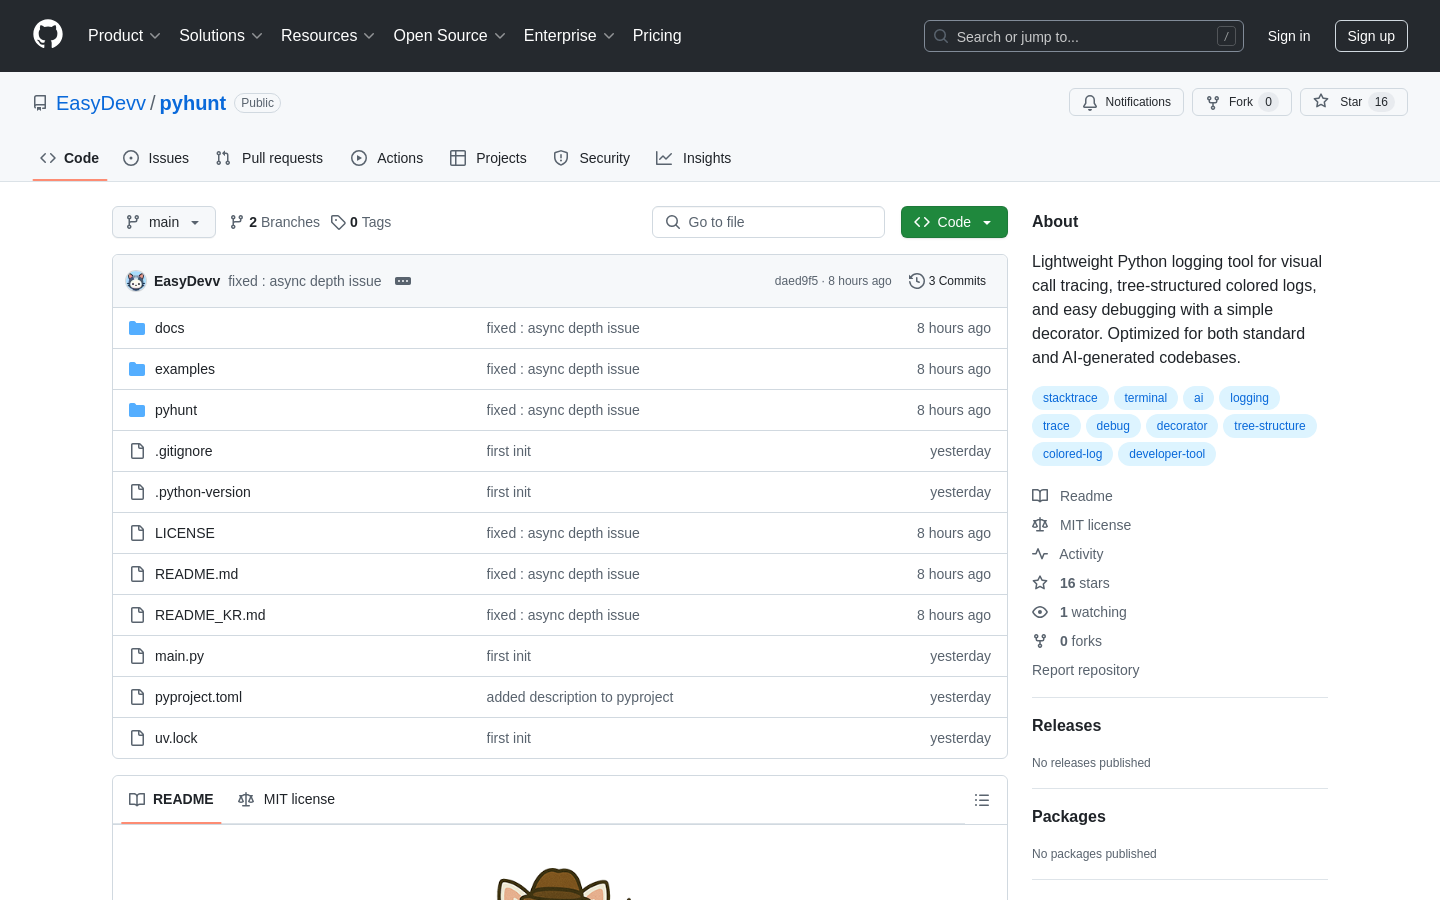Click 'added description to pyproject' commit message
Viewport: 1440px width, 900px height.
[x=580, y=697]
